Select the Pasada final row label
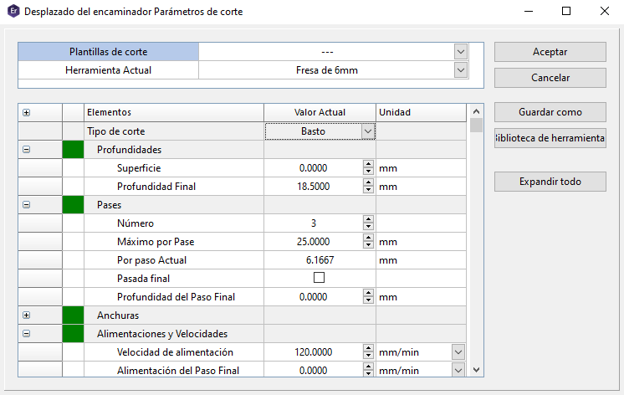 click(x=143, y=278)
